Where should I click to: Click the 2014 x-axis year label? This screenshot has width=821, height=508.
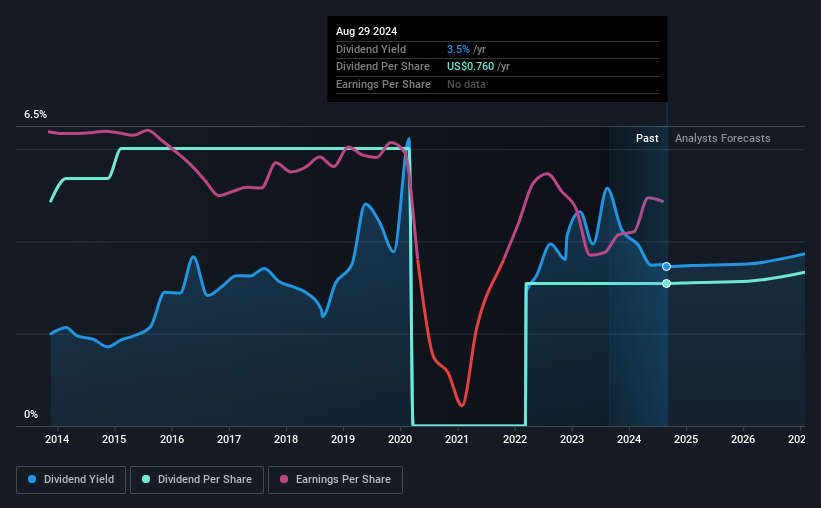click(x=57, y=439)
